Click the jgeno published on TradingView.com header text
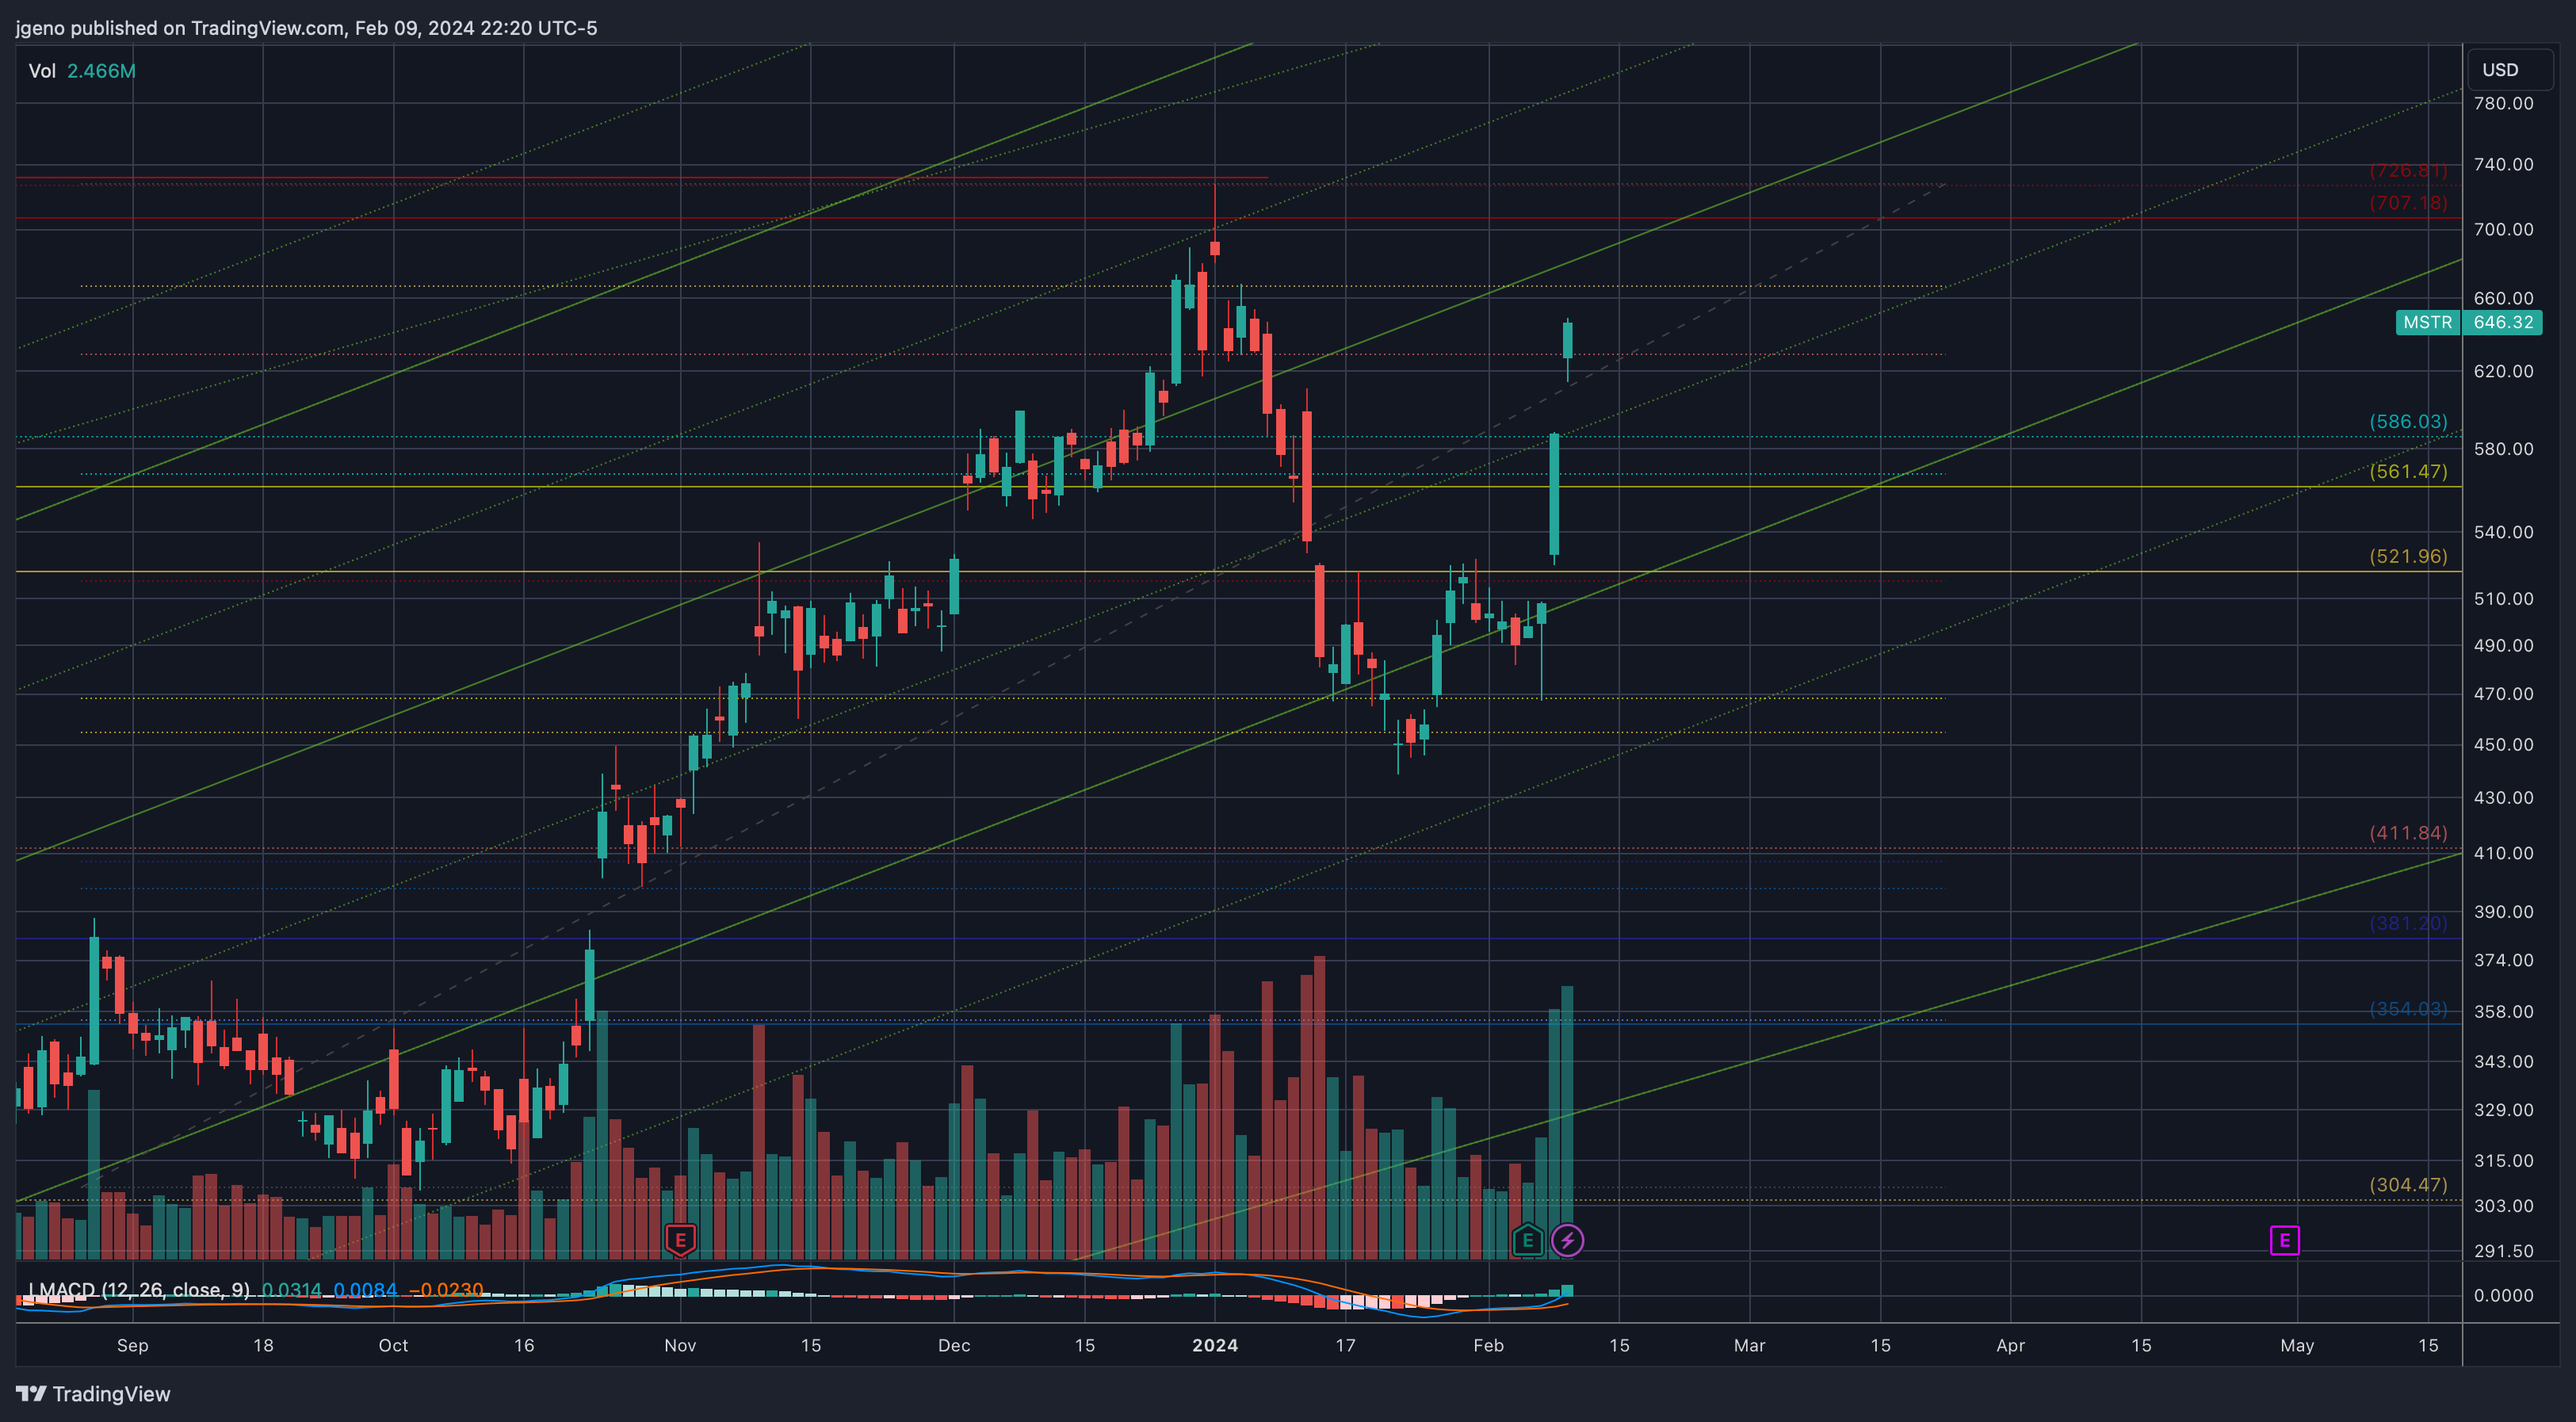Image resolution: width=2576 pixels, height=1422 pixels. [306, 28]
